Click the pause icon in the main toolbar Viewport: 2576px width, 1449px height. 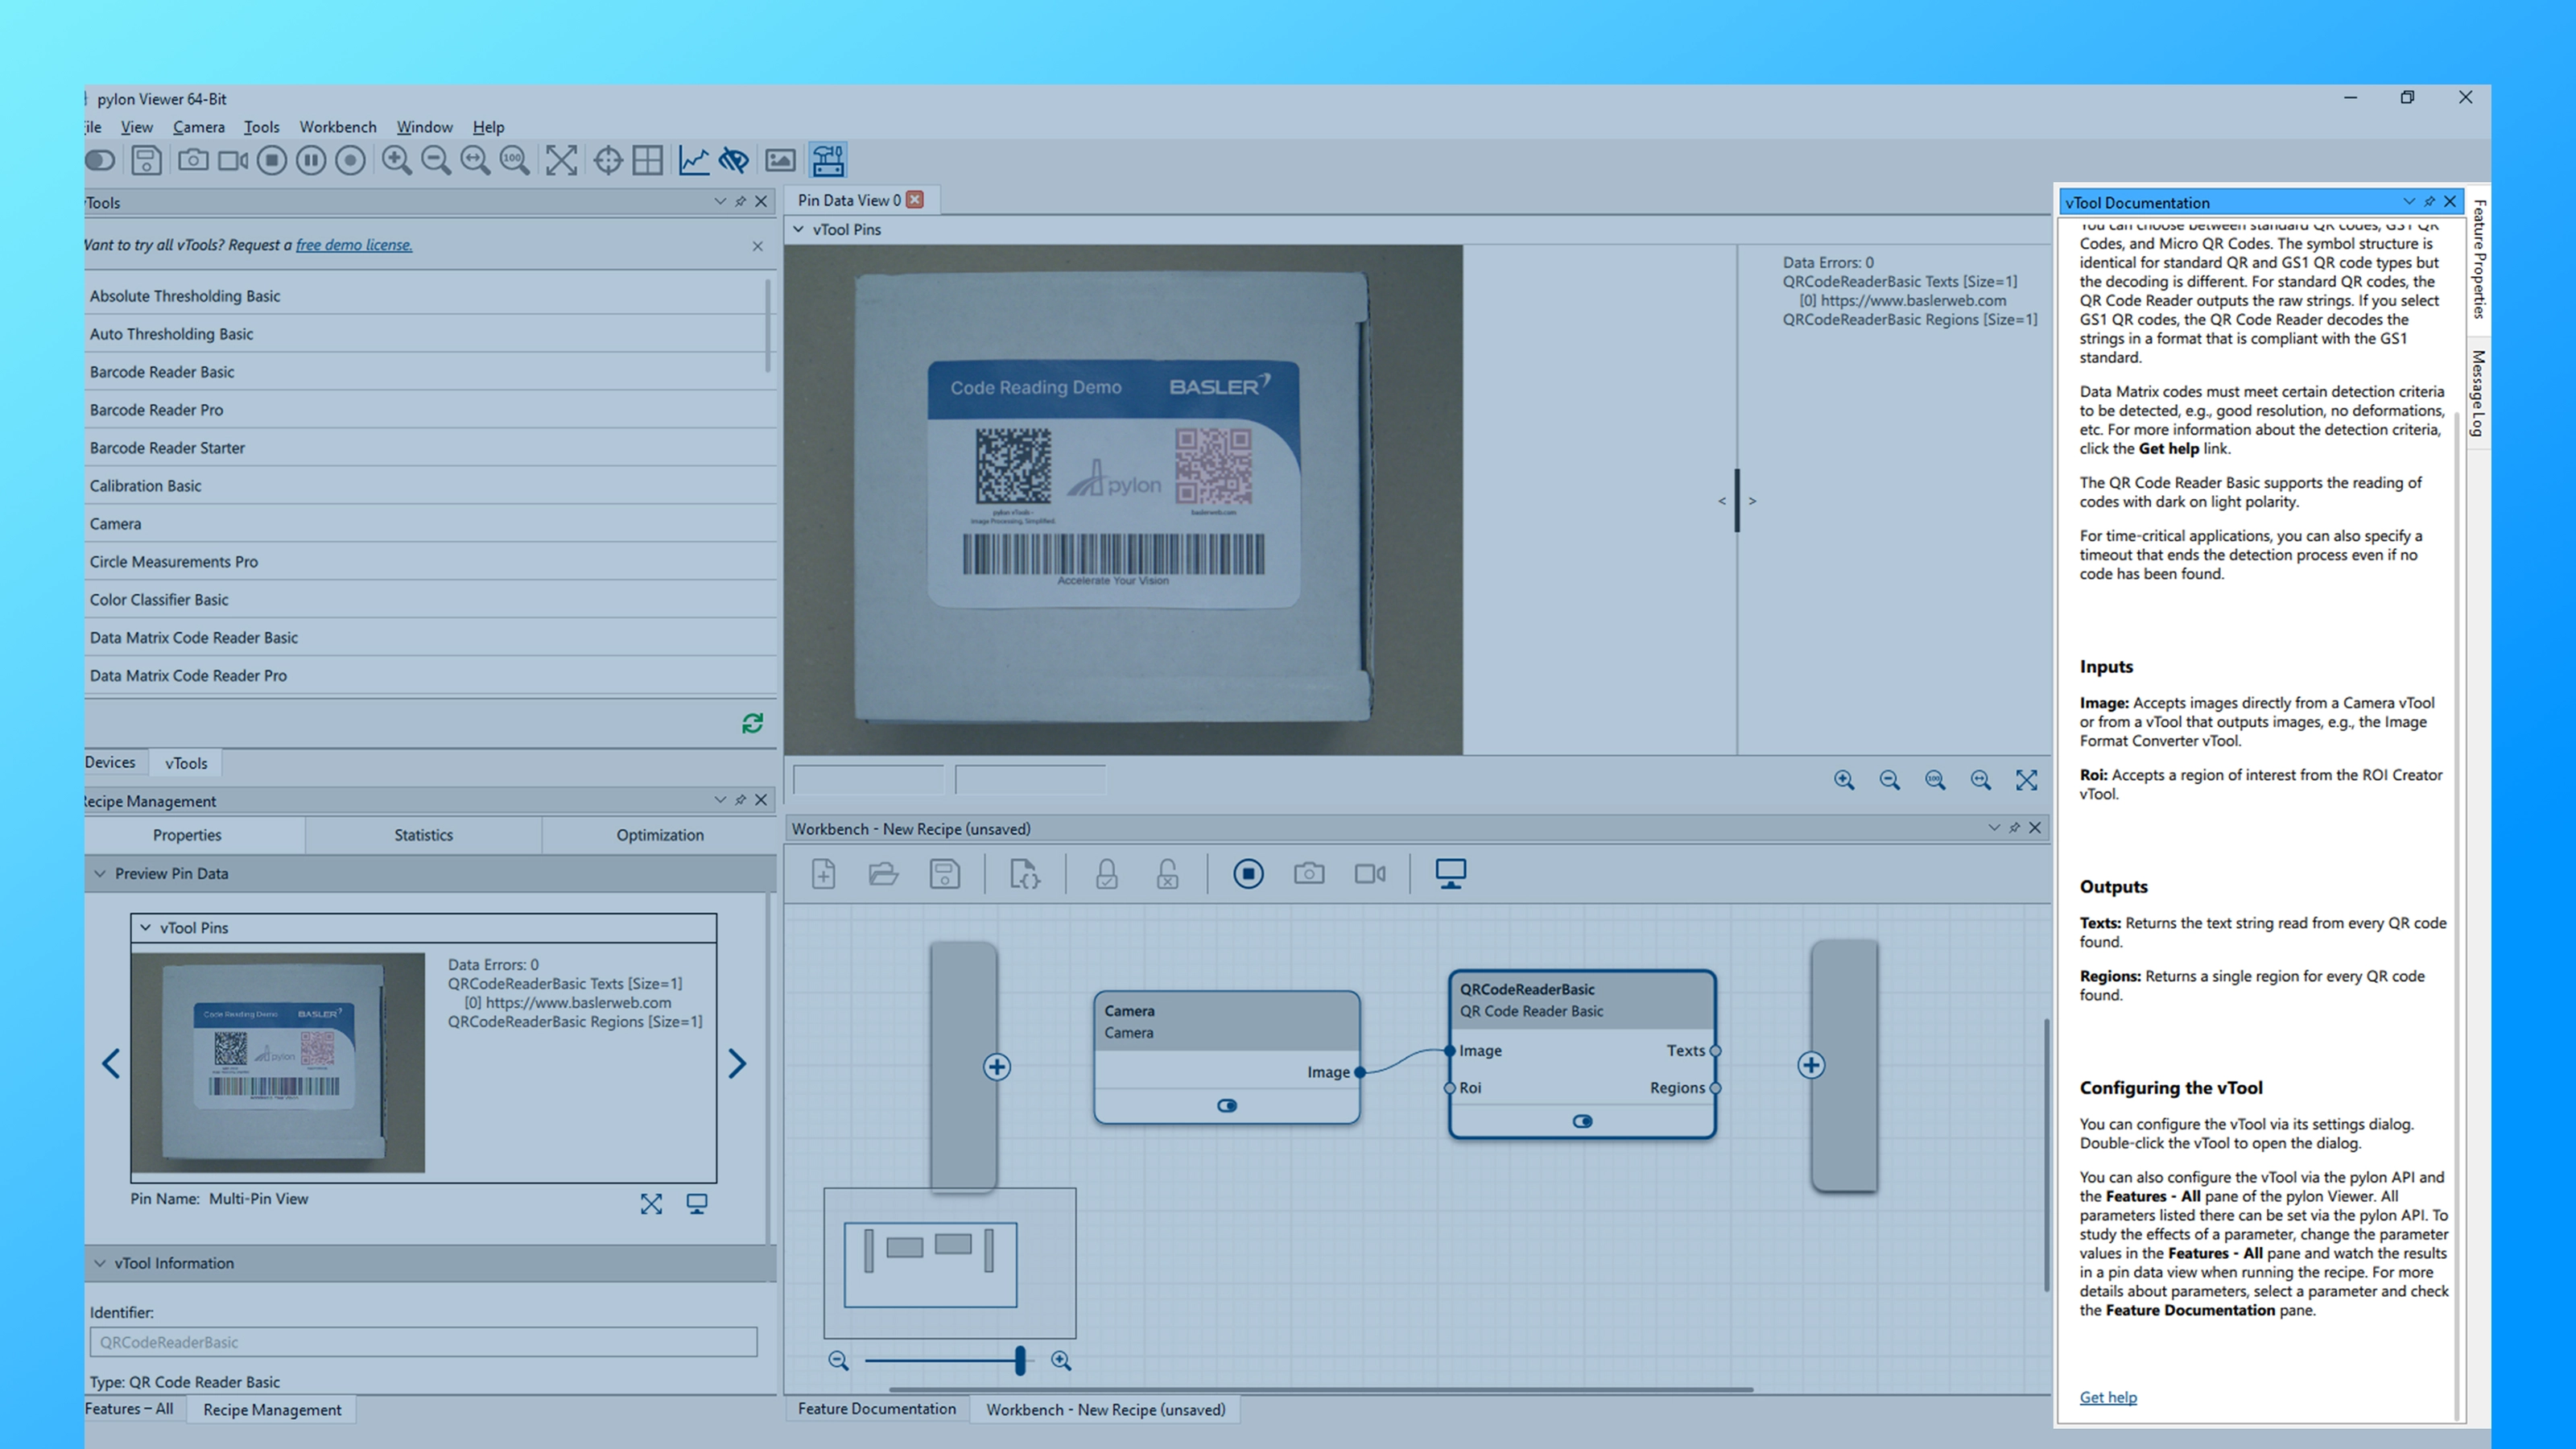click(311, 160)
